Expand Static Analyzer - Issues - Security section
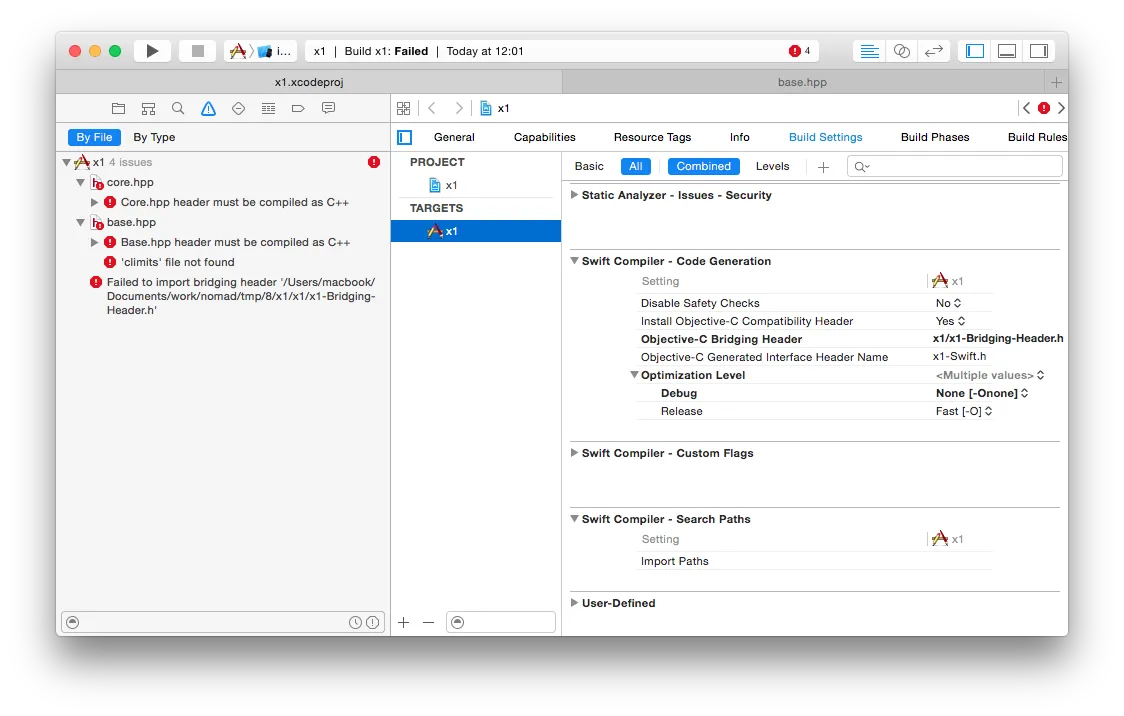This screenshot has width=1124, height=716. click(x=574, y=195)
